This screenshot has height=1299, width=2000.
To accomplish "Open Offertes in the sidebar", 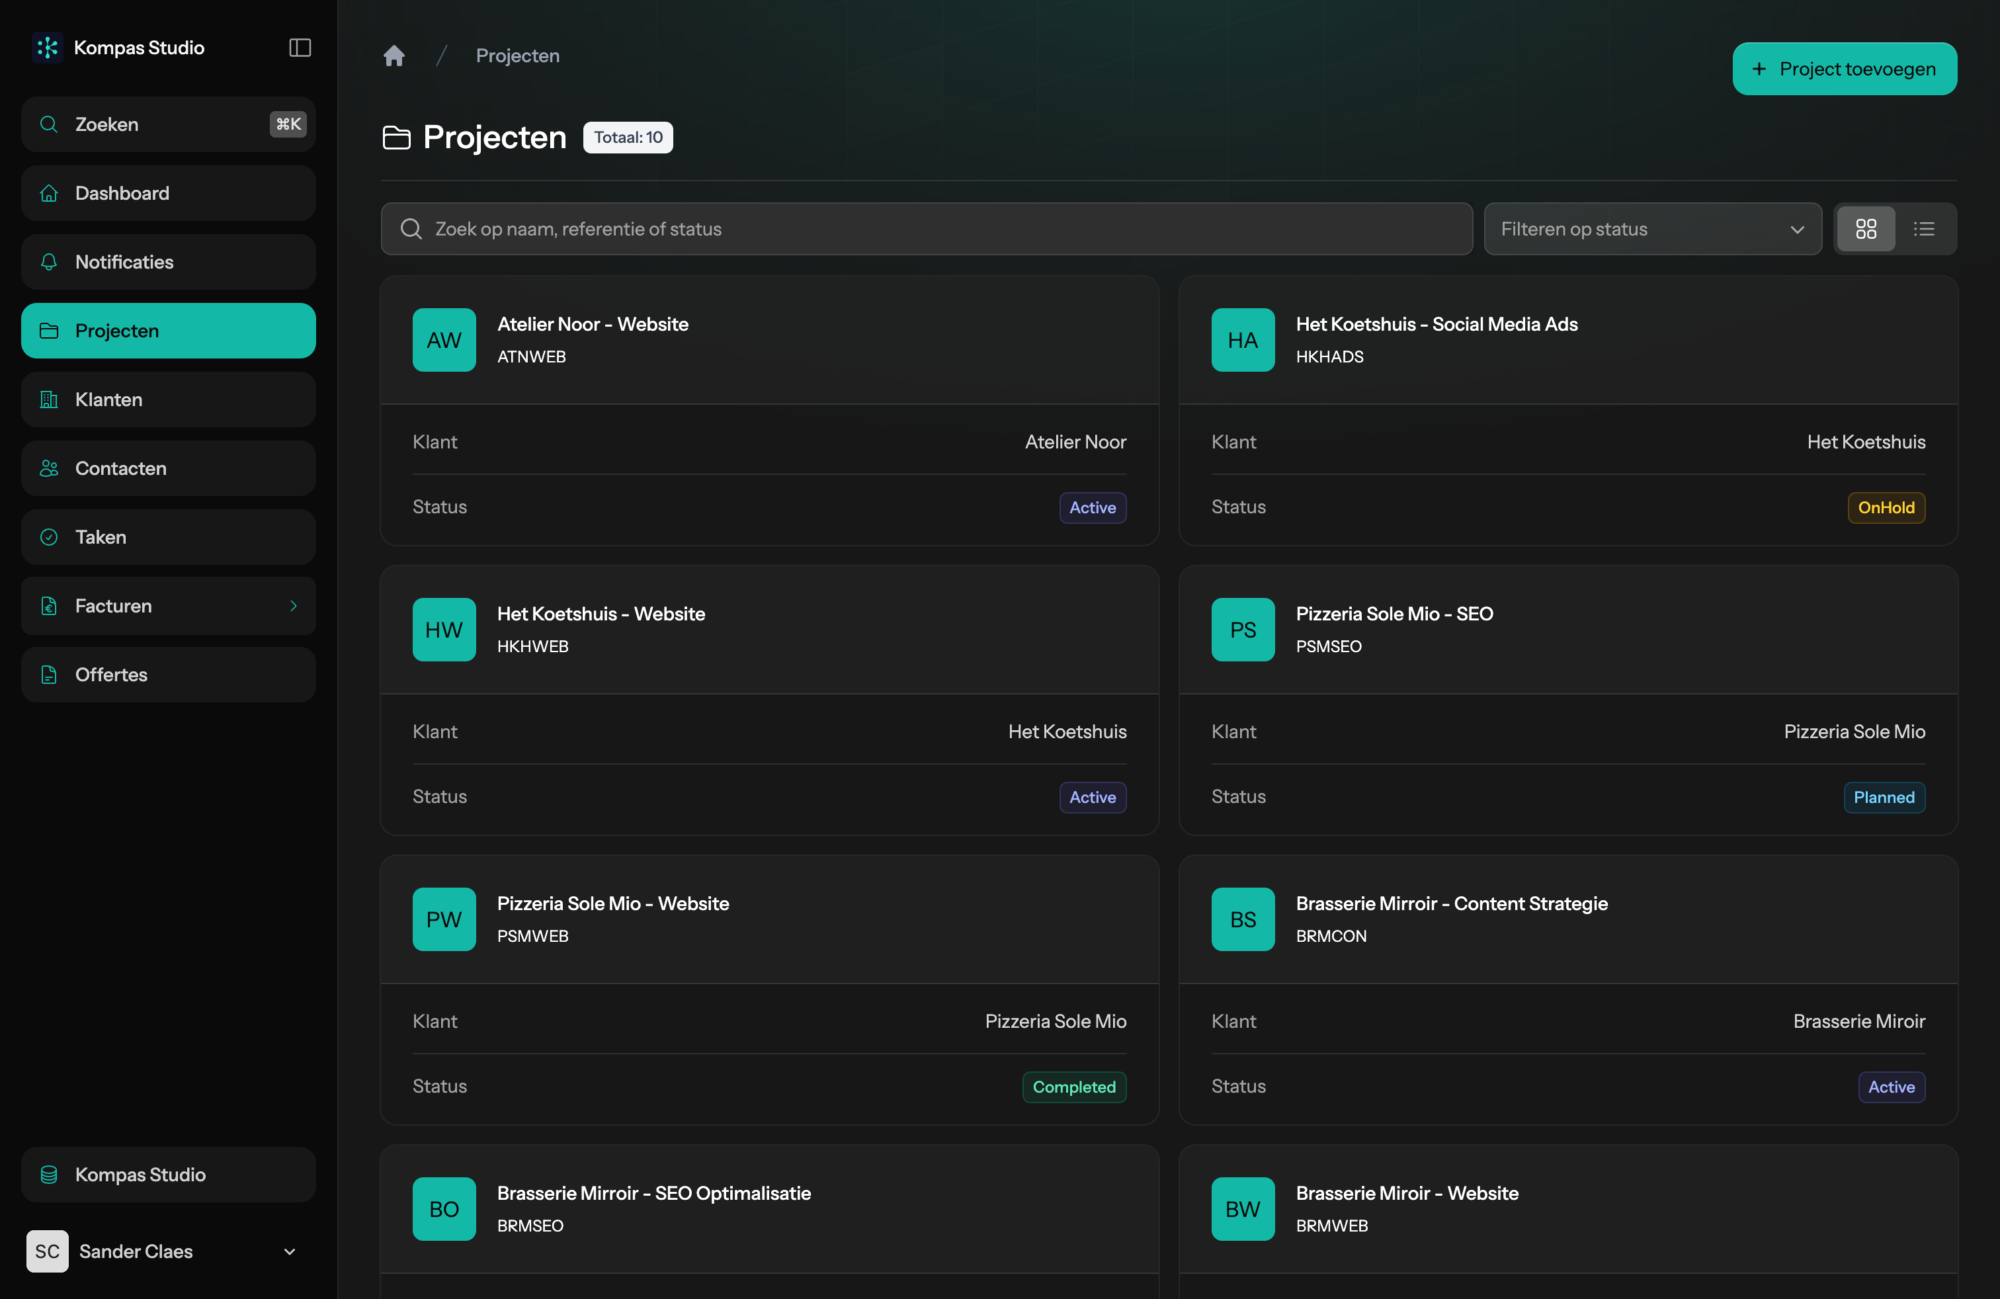I will click(x=168, y=675).
